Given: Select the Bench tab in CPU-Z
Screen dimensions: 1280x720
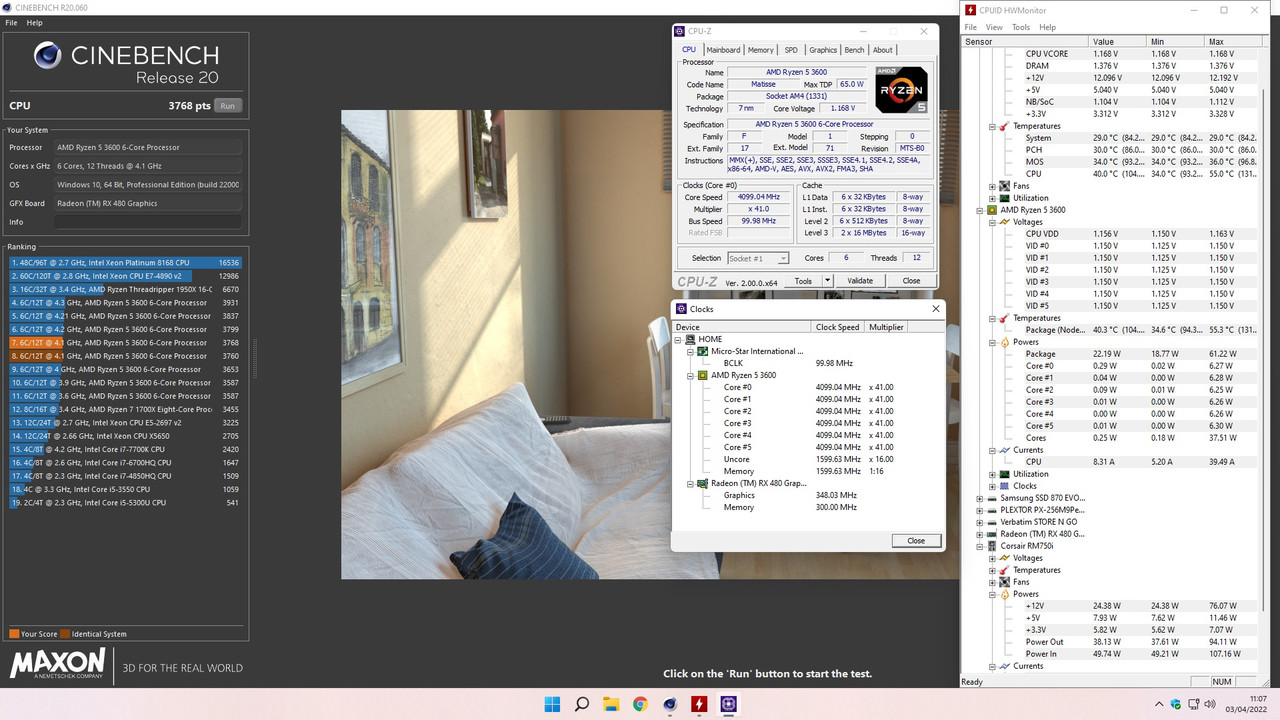Looking at the screenshot, I should tap(854, 50).
